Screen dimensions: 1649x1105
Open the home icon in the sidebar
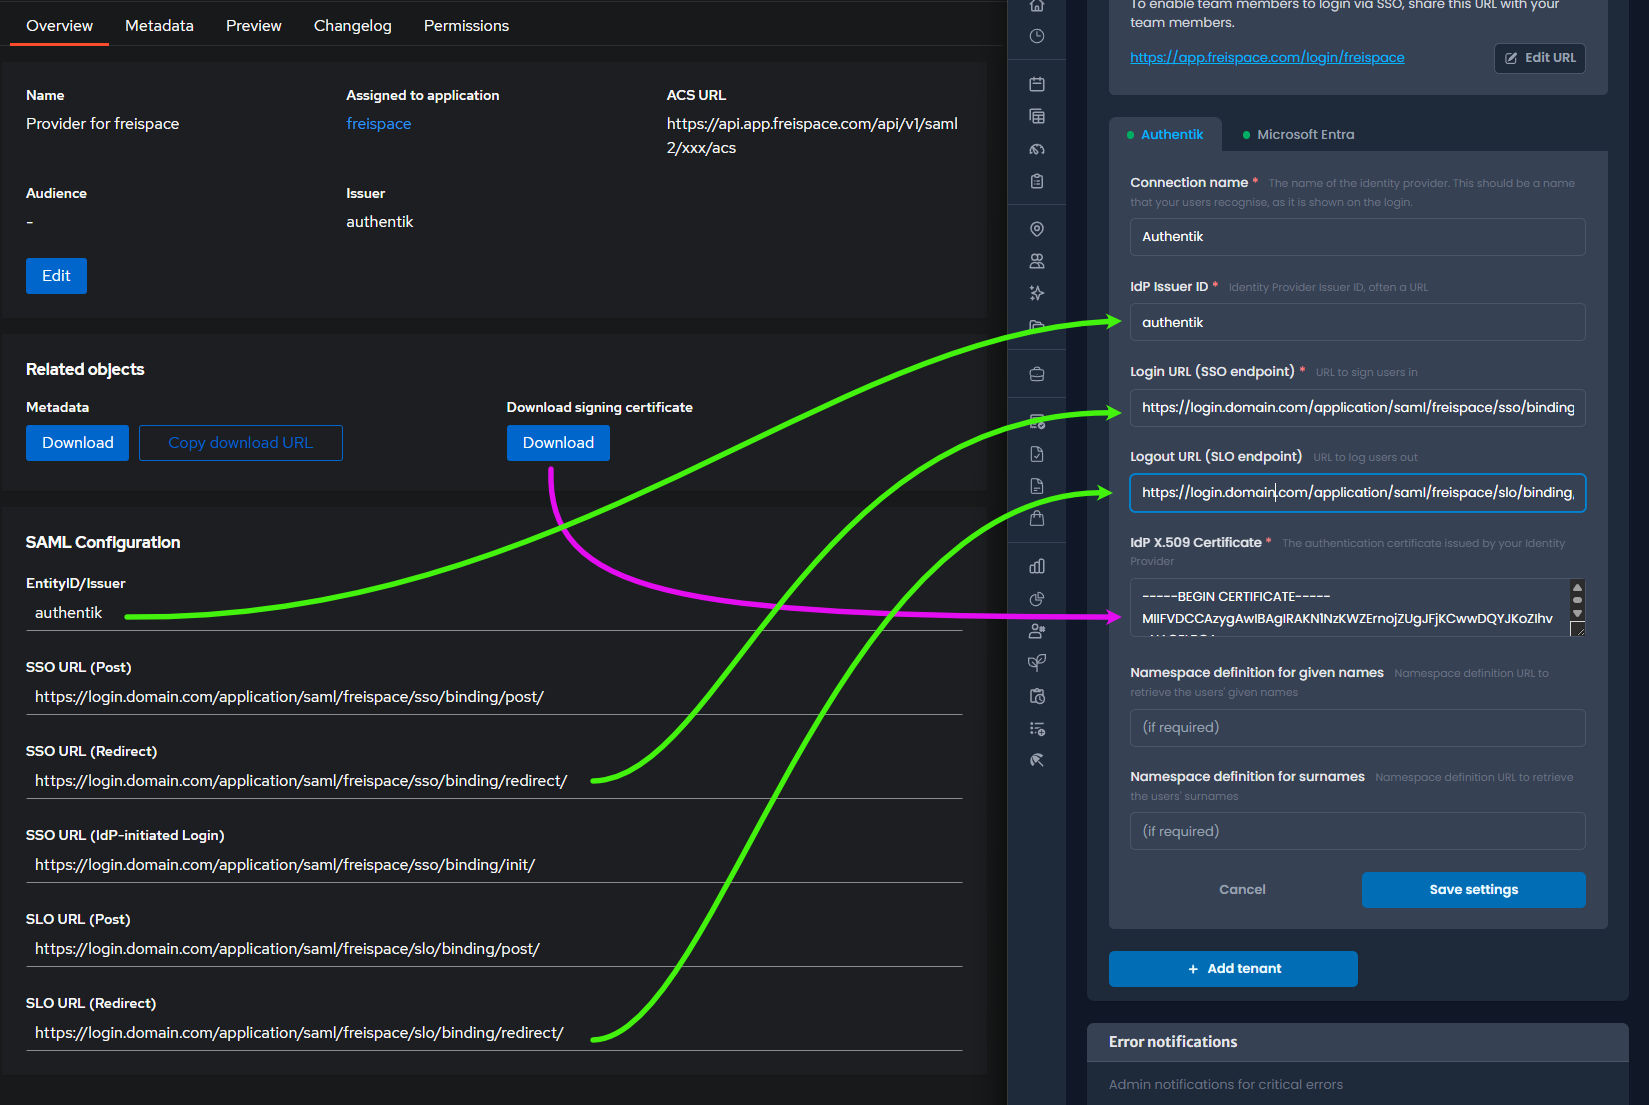[1037, 6]
